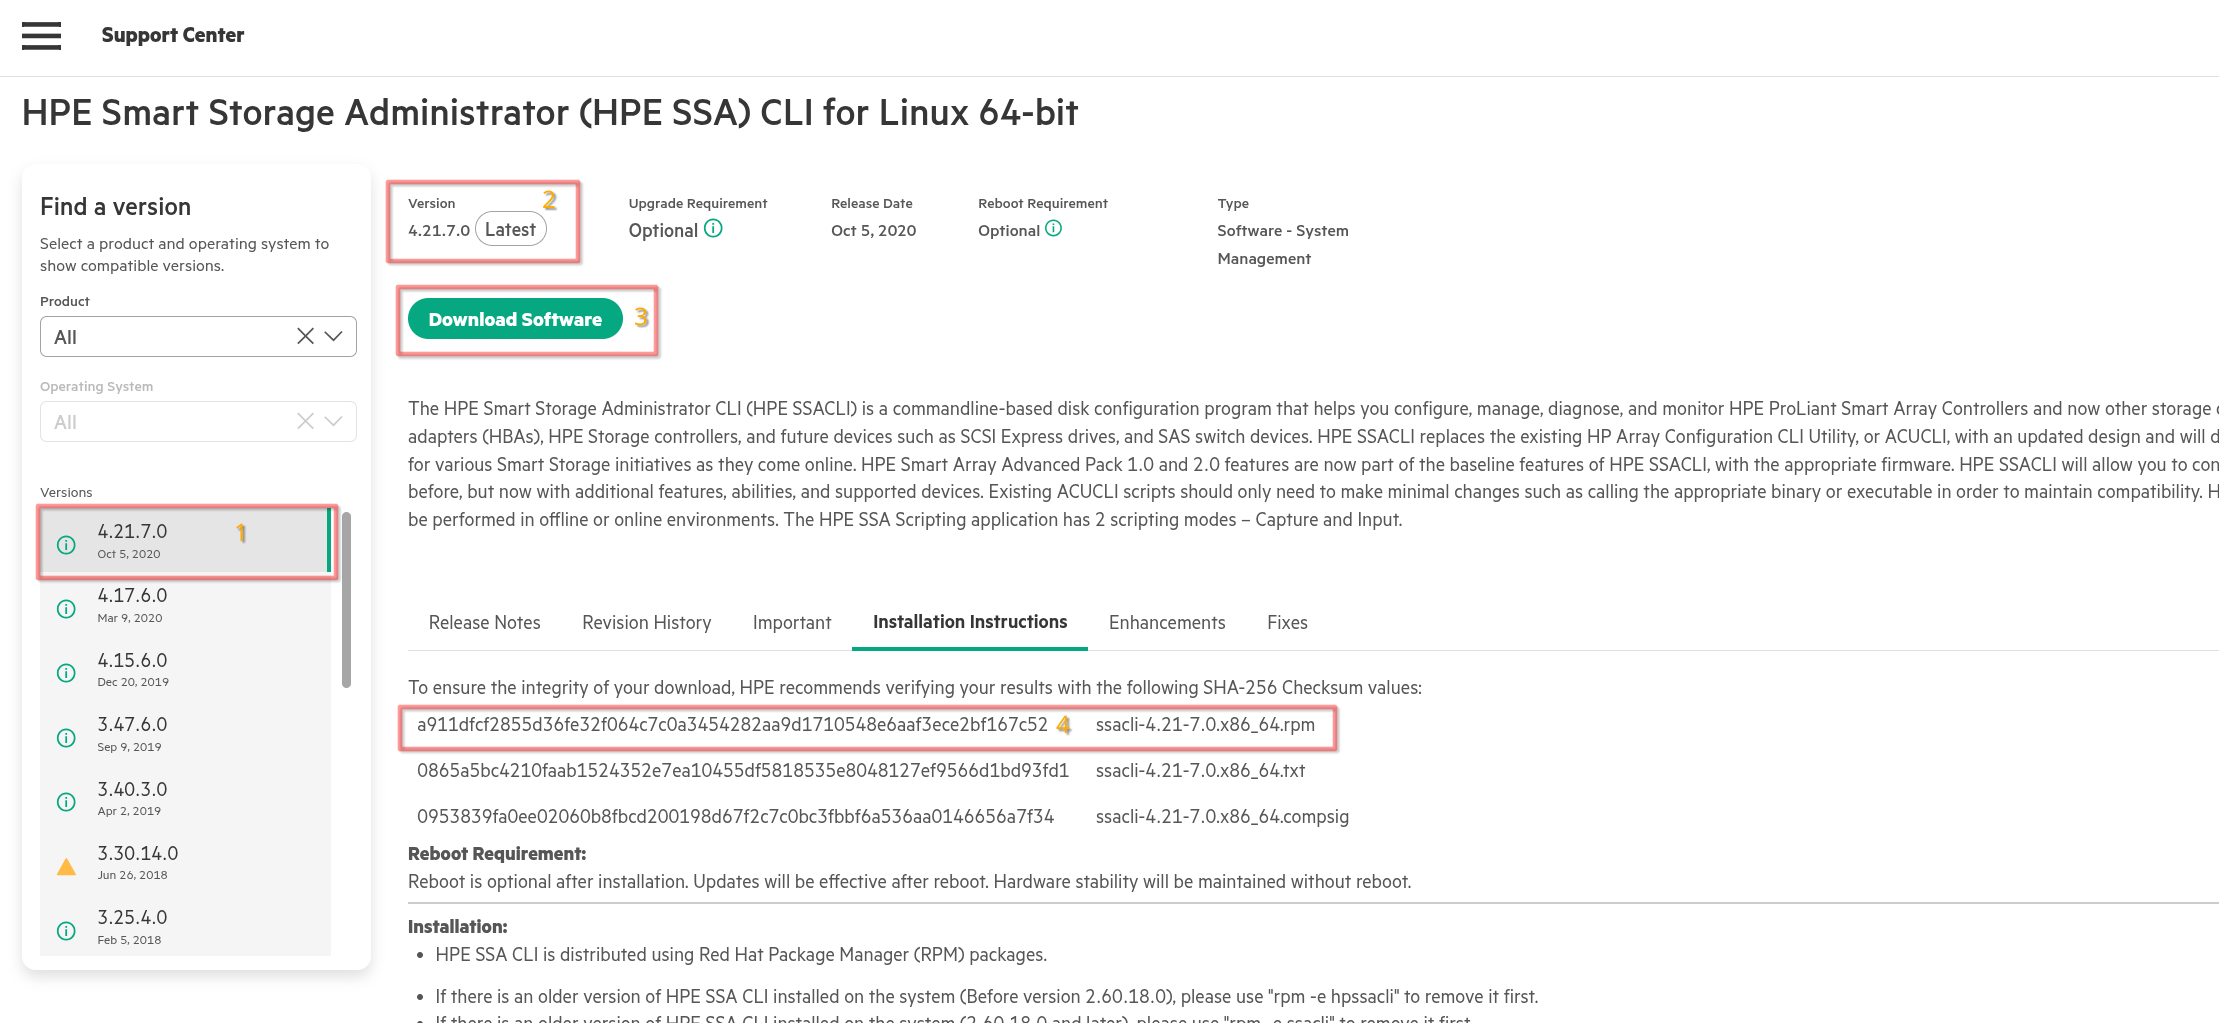Click the Support Center header link

tap(172, 36)
